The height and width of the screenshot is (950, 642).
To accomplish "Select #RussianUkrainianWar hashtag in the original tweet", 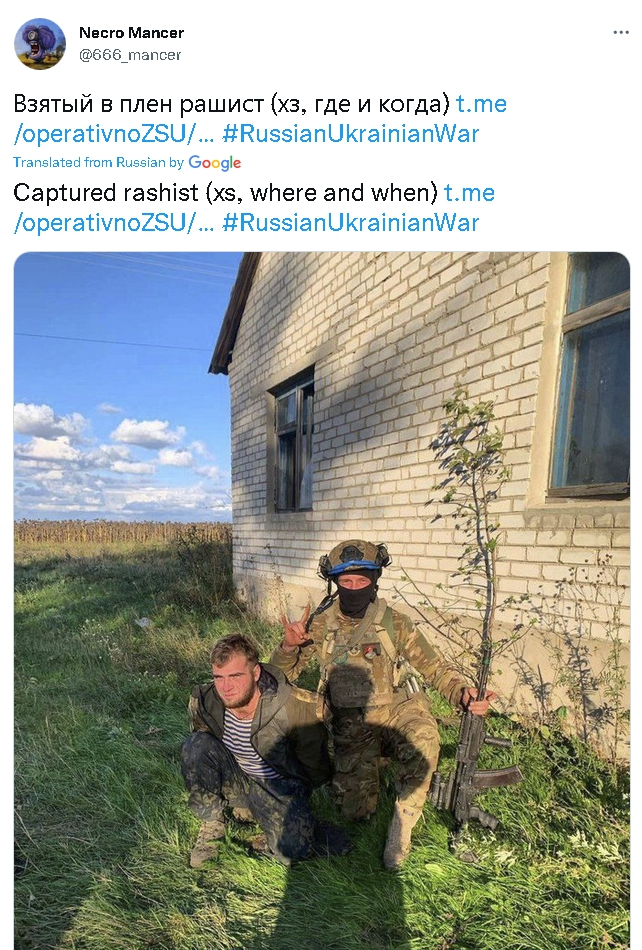I will pyautogui.click(x=351, y=133).
